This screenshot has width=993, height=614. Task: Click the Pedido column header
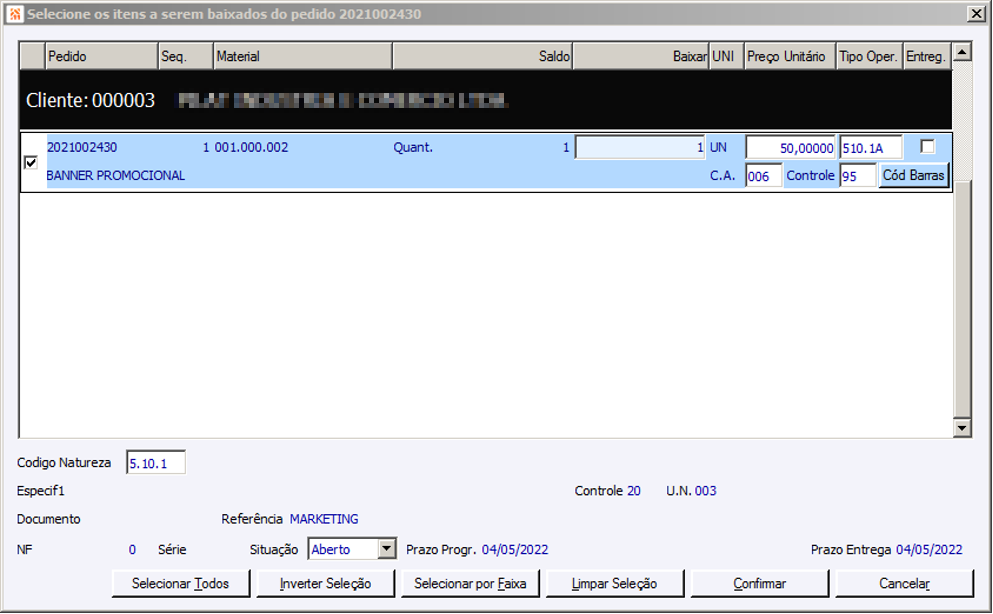pos(101,56)
